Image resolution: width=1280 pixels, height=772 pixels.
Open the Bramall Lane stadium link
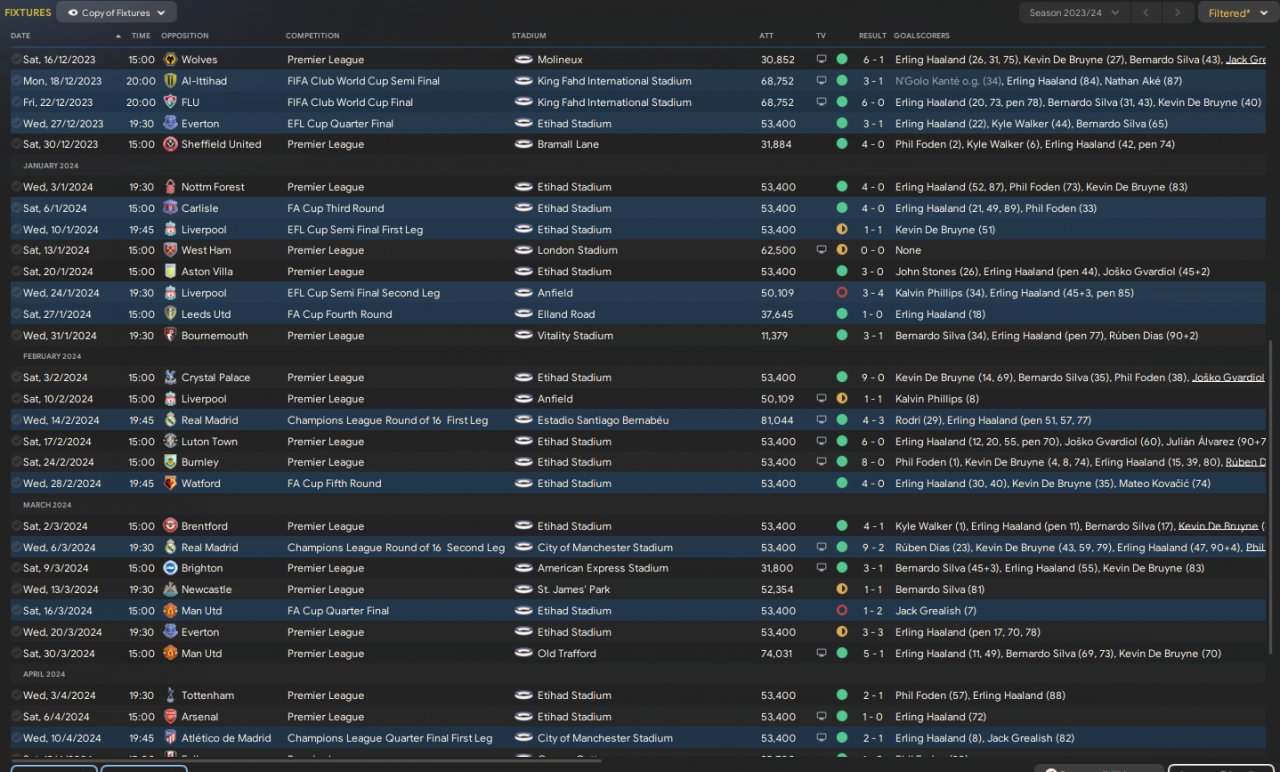coord(567,144)
